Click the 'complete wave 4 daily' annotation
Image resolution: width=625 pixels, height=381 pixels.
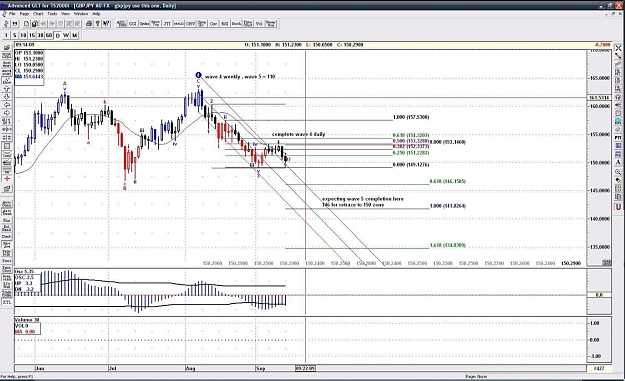point(299,134)
